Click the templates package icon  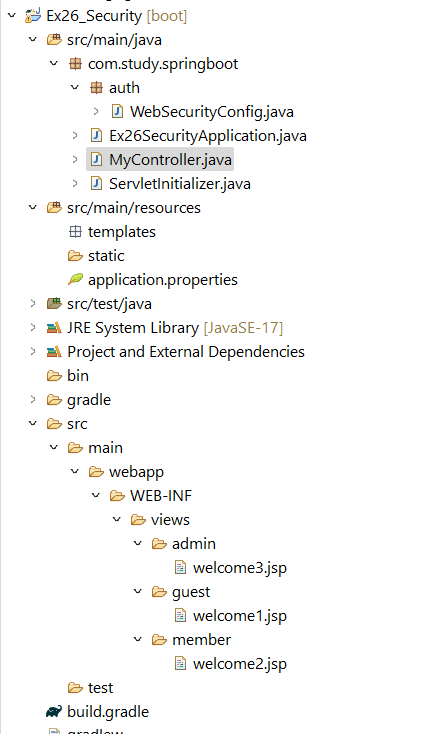(75, 231)
